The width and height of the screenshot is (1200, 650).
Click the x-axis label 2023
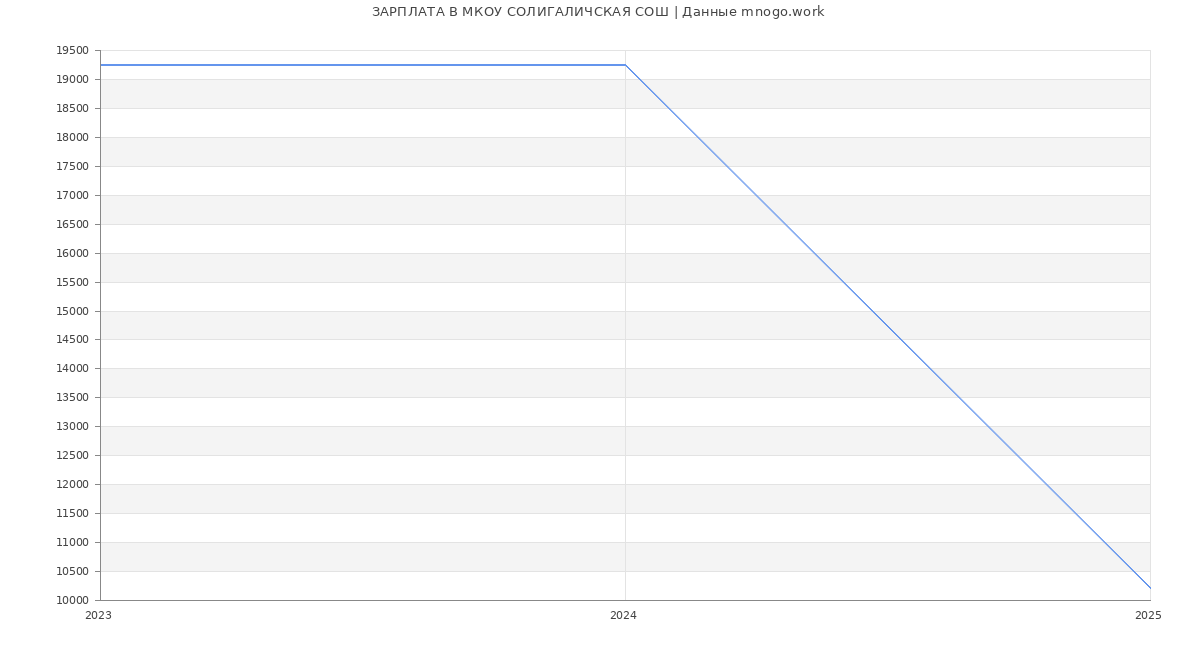99,616
